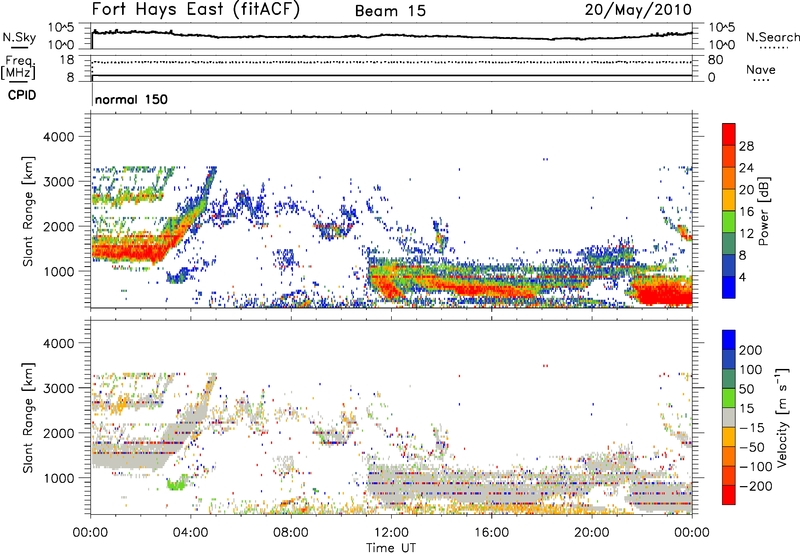Click the Nave legend label
The image size is (800, 554).
(761, 69)
